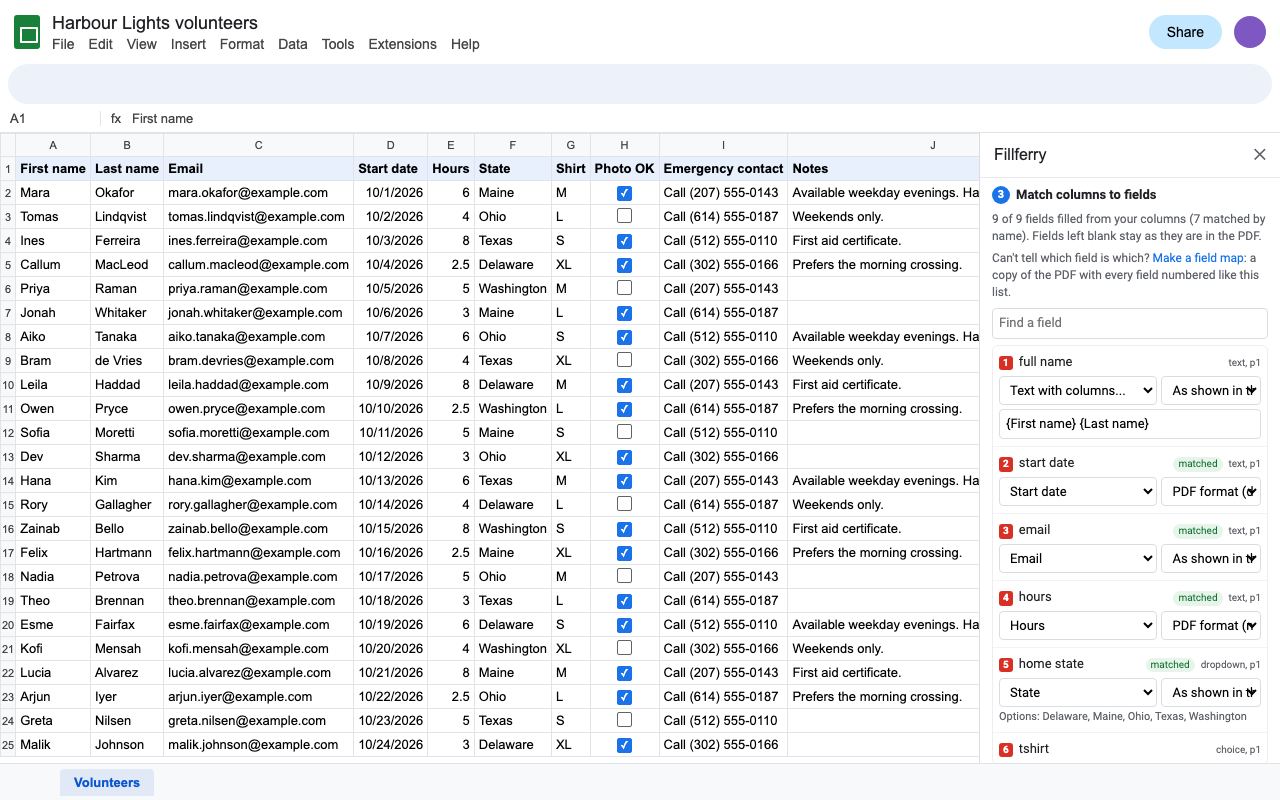This screenshot has width=1280, height=800.
Task: Click the Share button
Action: (x=1185, y=32)
